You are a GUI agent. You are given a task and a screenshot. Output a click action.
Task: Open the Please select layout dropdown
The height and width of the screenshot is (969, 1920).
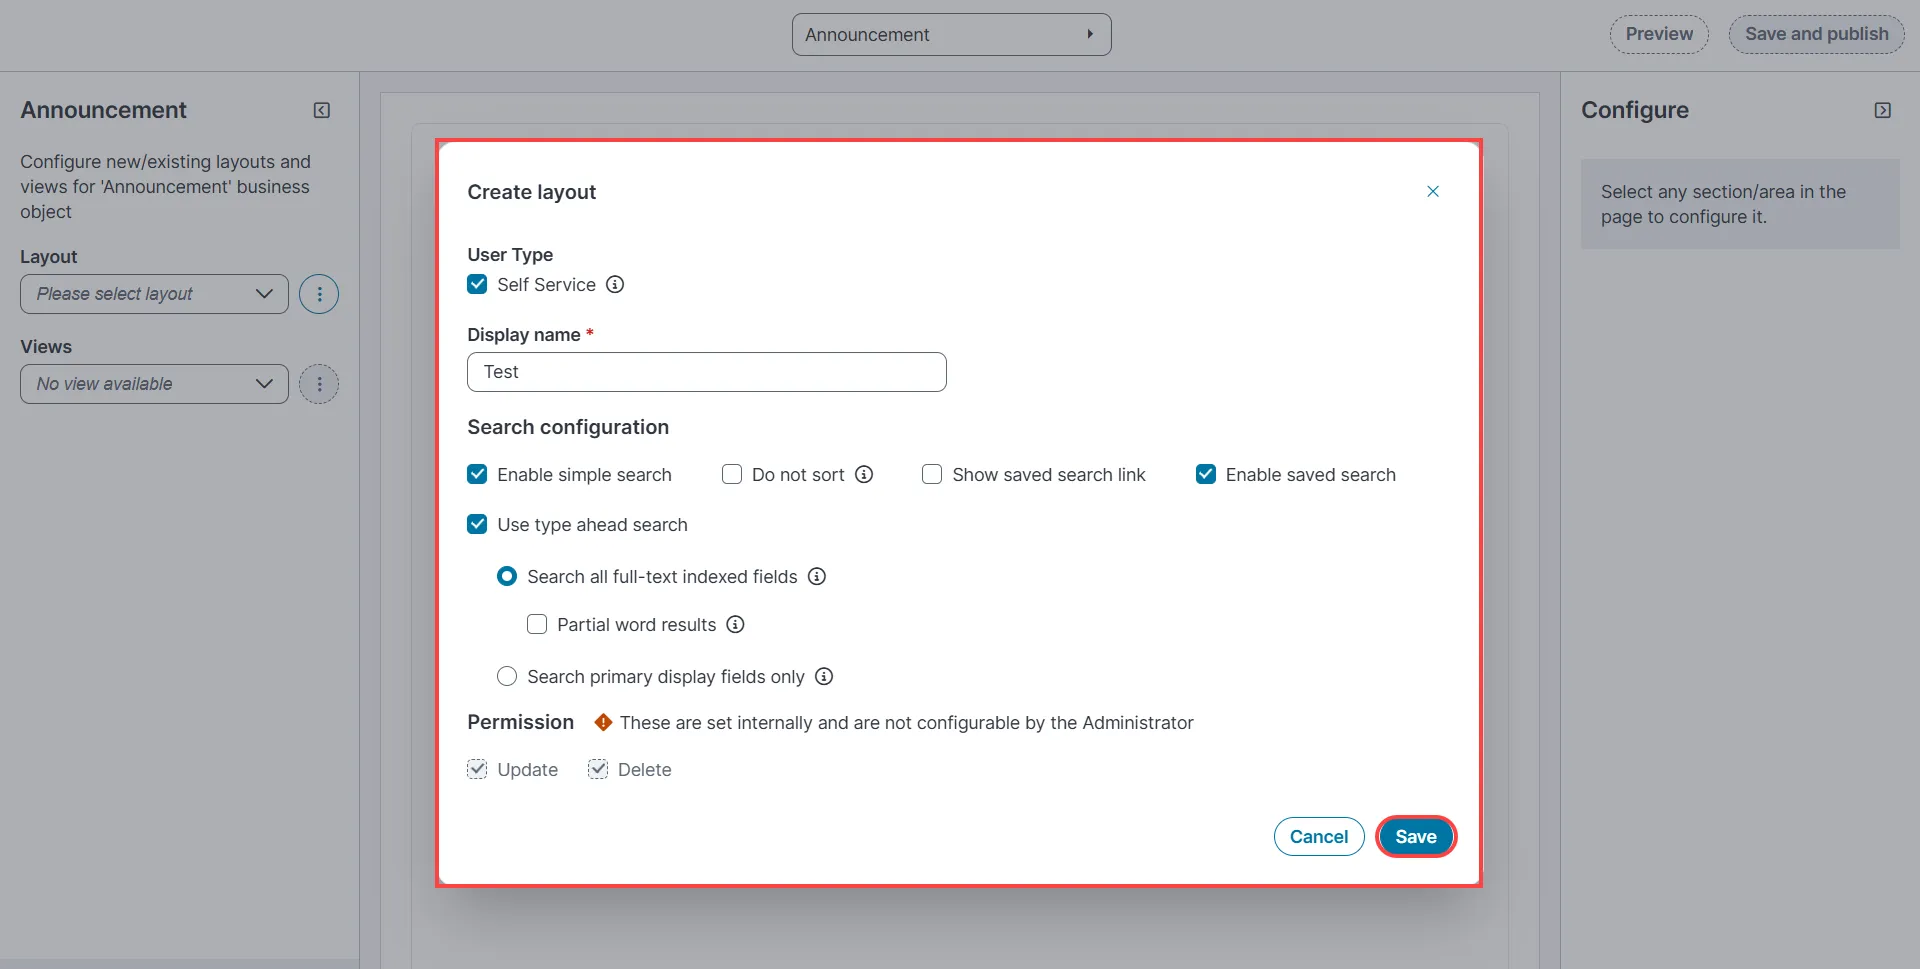(x=154, y=294)
